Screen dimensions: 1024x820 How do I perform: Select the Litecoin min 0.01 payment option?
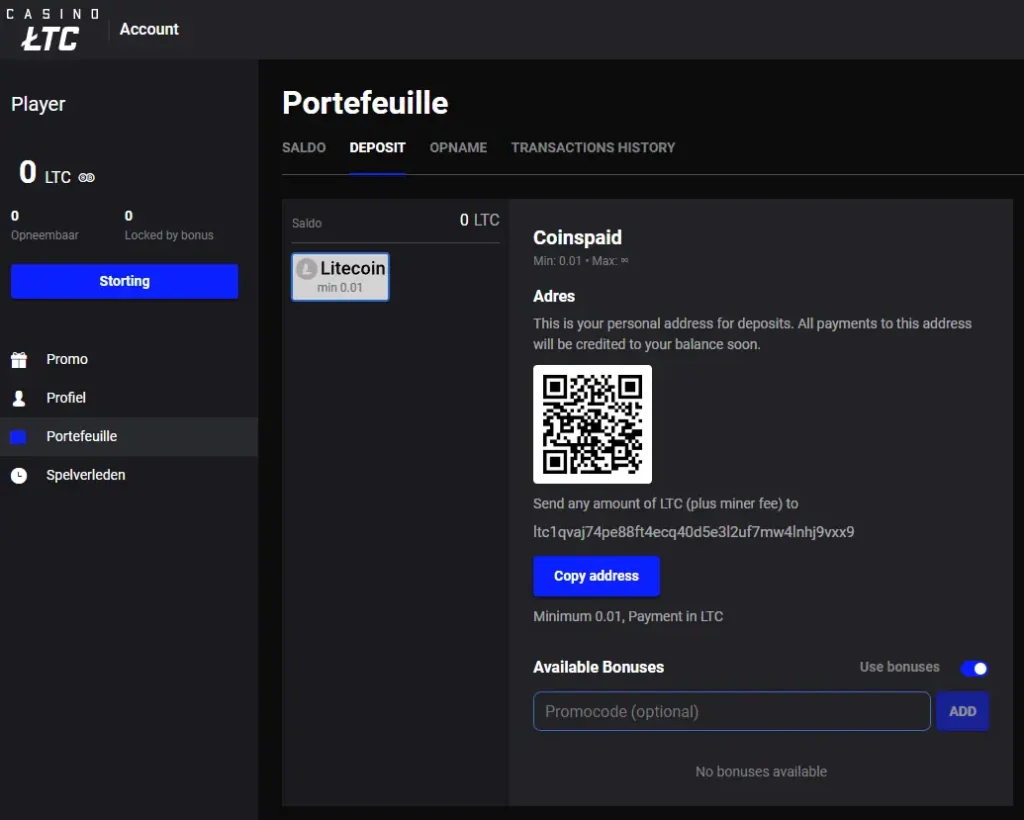(x=340, y=277)
